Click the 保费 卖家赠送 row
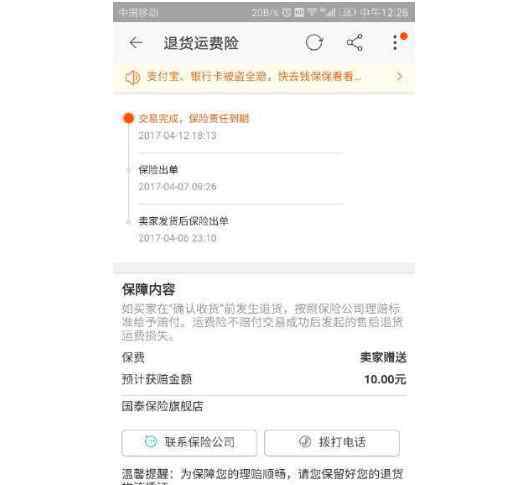 click(x=264, y=357)
